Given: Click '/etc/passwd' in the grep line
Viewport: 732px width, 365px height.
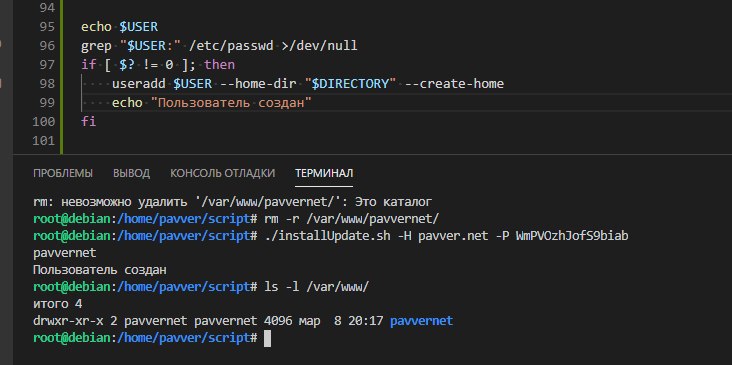Looking at the screenshot, I should 231,46.
